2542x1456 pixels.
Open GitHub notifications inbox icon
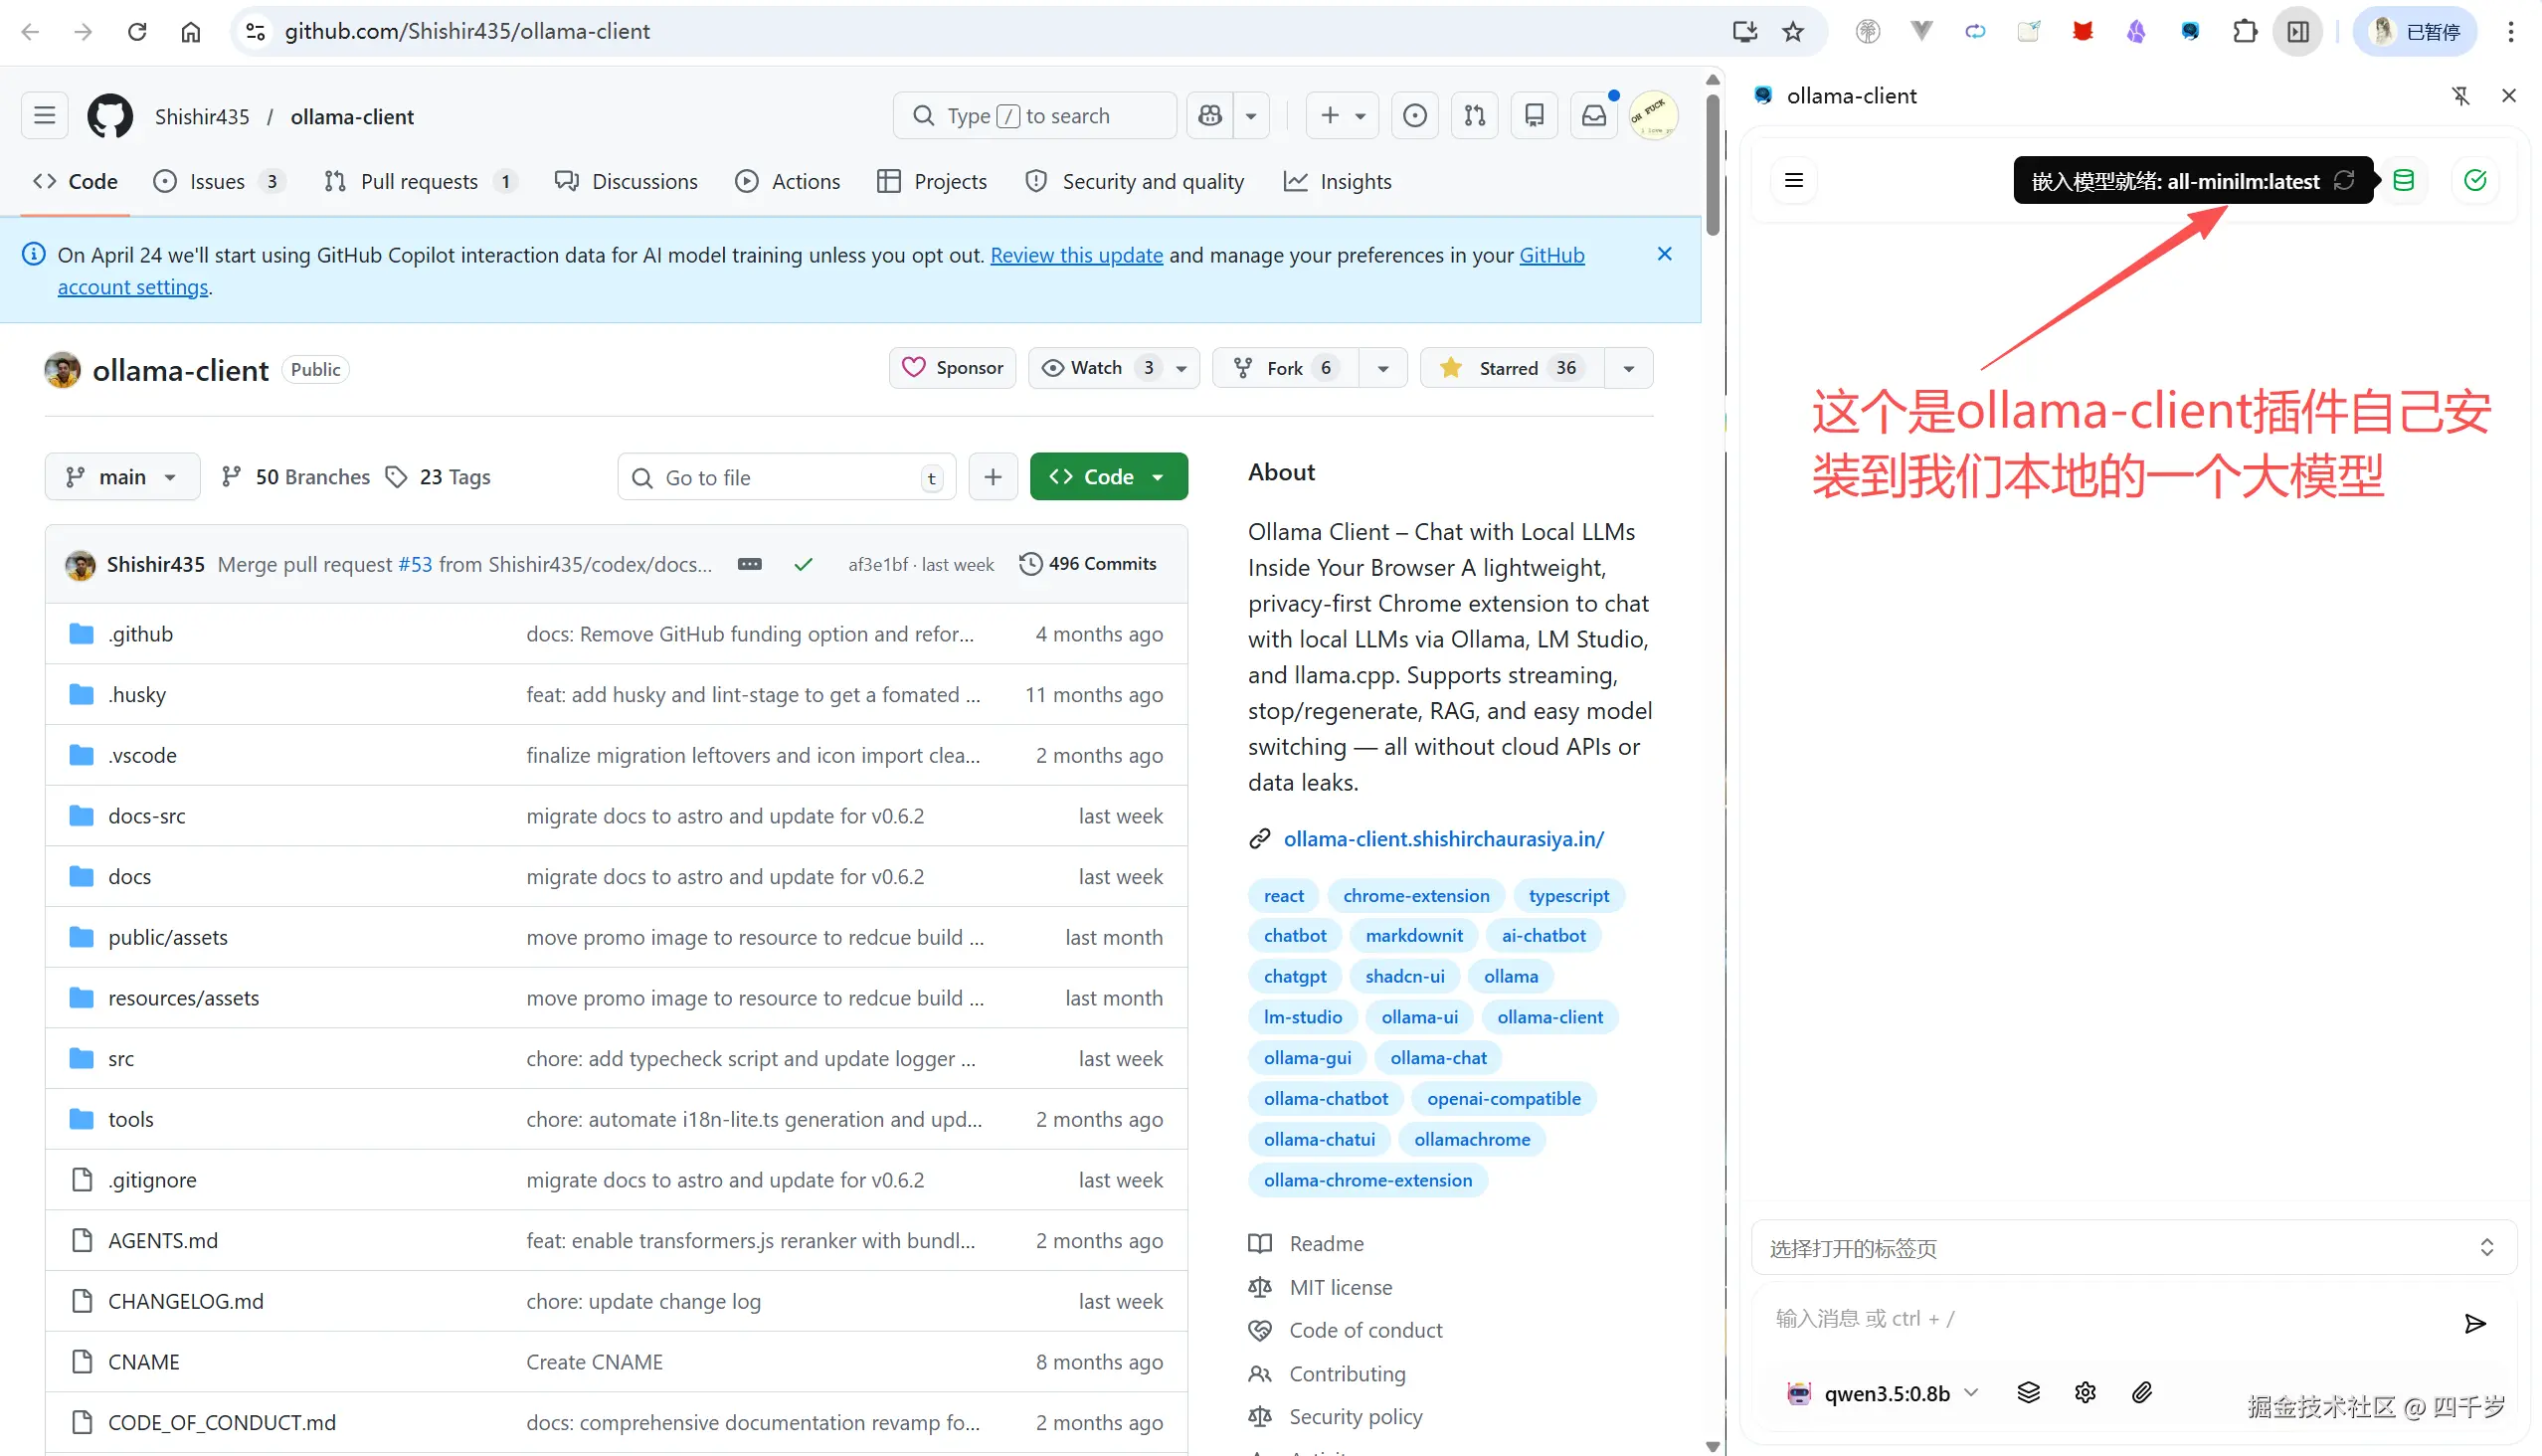pyautogui.click(x=1594, y=116)
